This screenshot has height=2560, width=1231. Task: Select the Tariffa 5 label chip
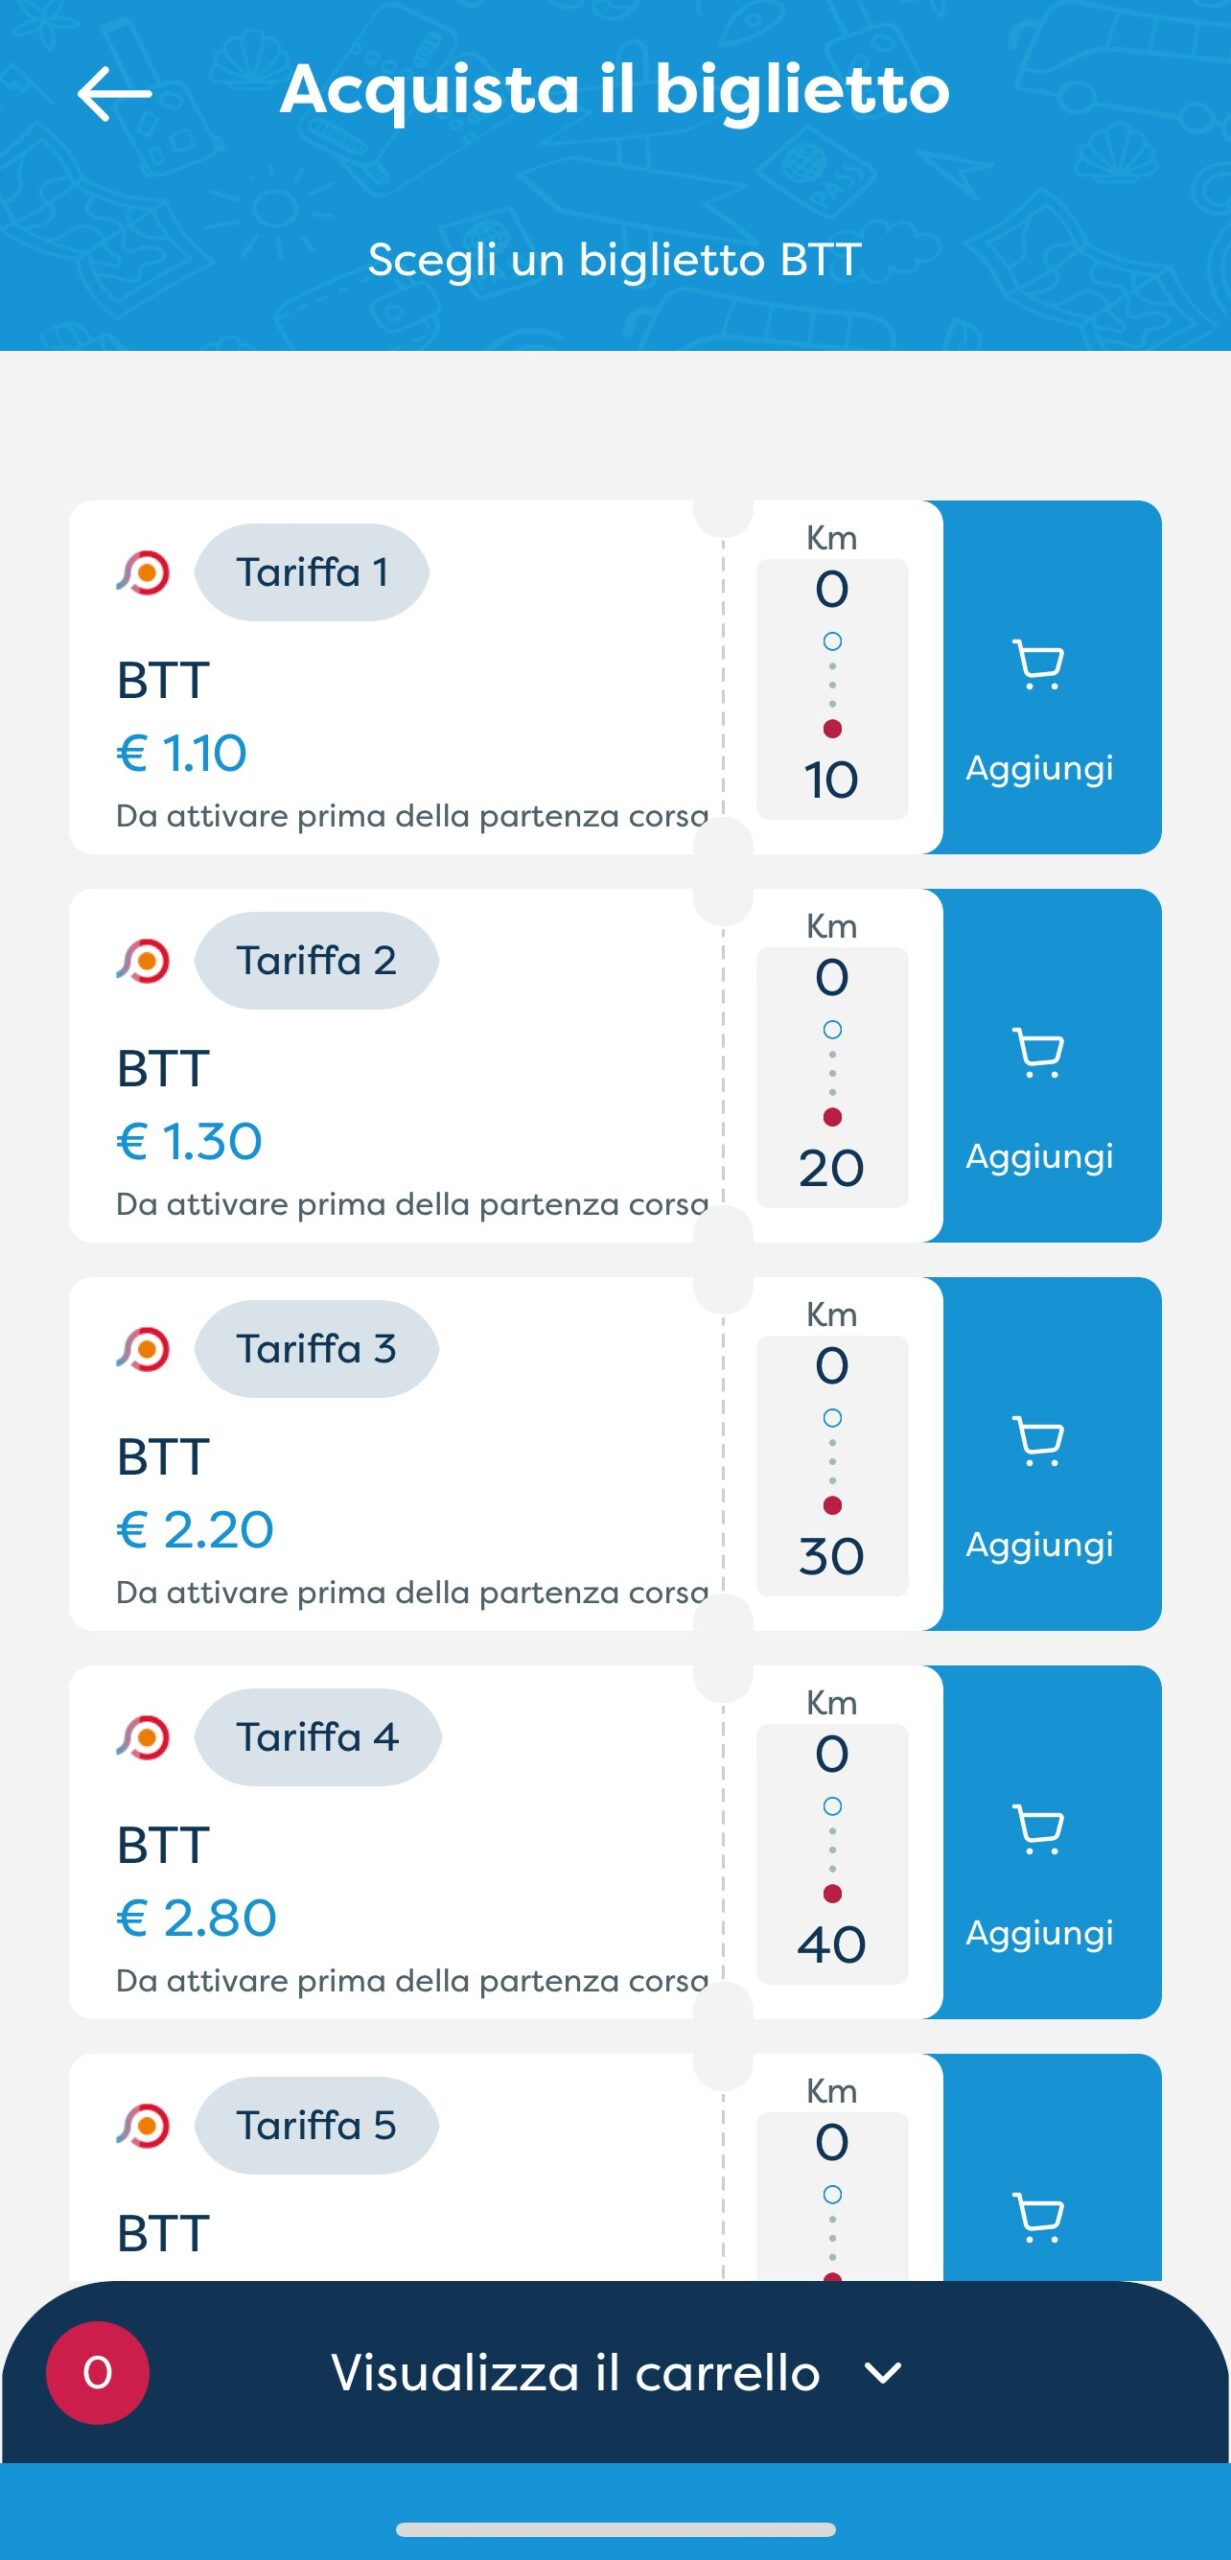click(316, 2125)
